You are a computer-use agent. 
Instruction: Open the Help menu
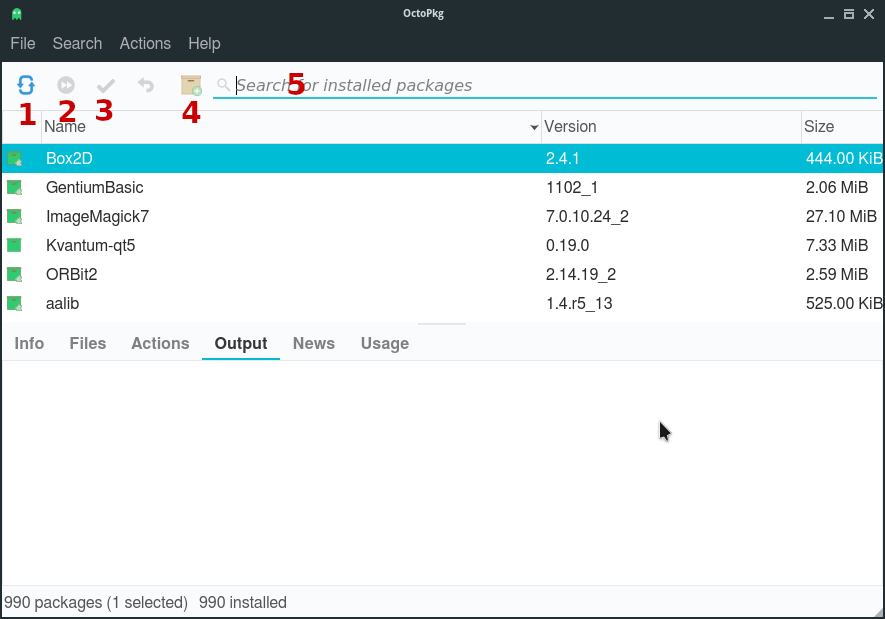pos(204,43)
